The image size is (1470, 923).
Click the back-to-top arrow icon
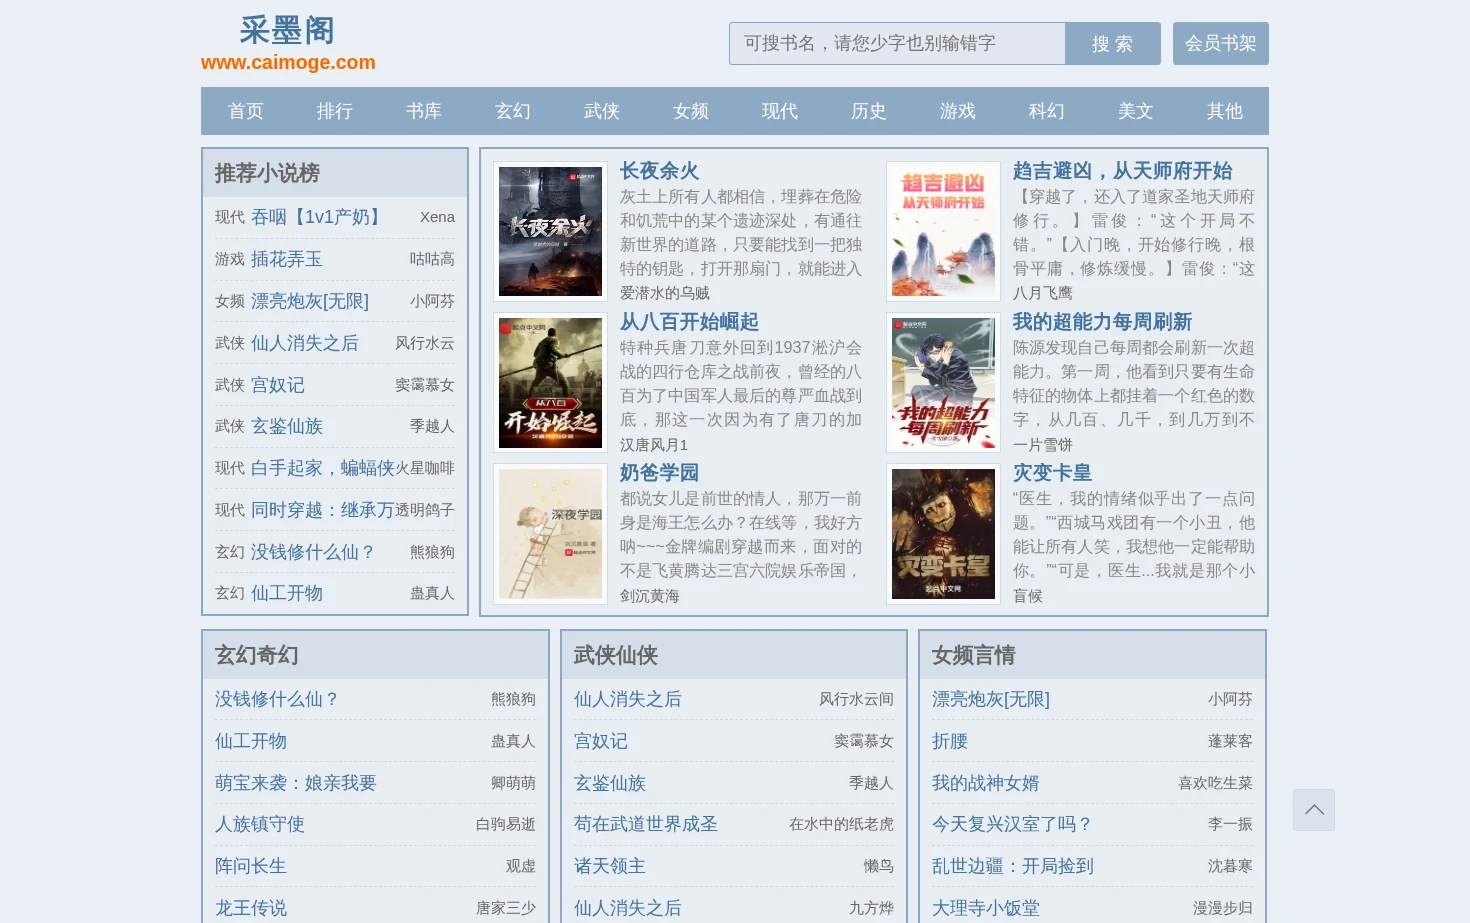click(x=1314, y=810)
